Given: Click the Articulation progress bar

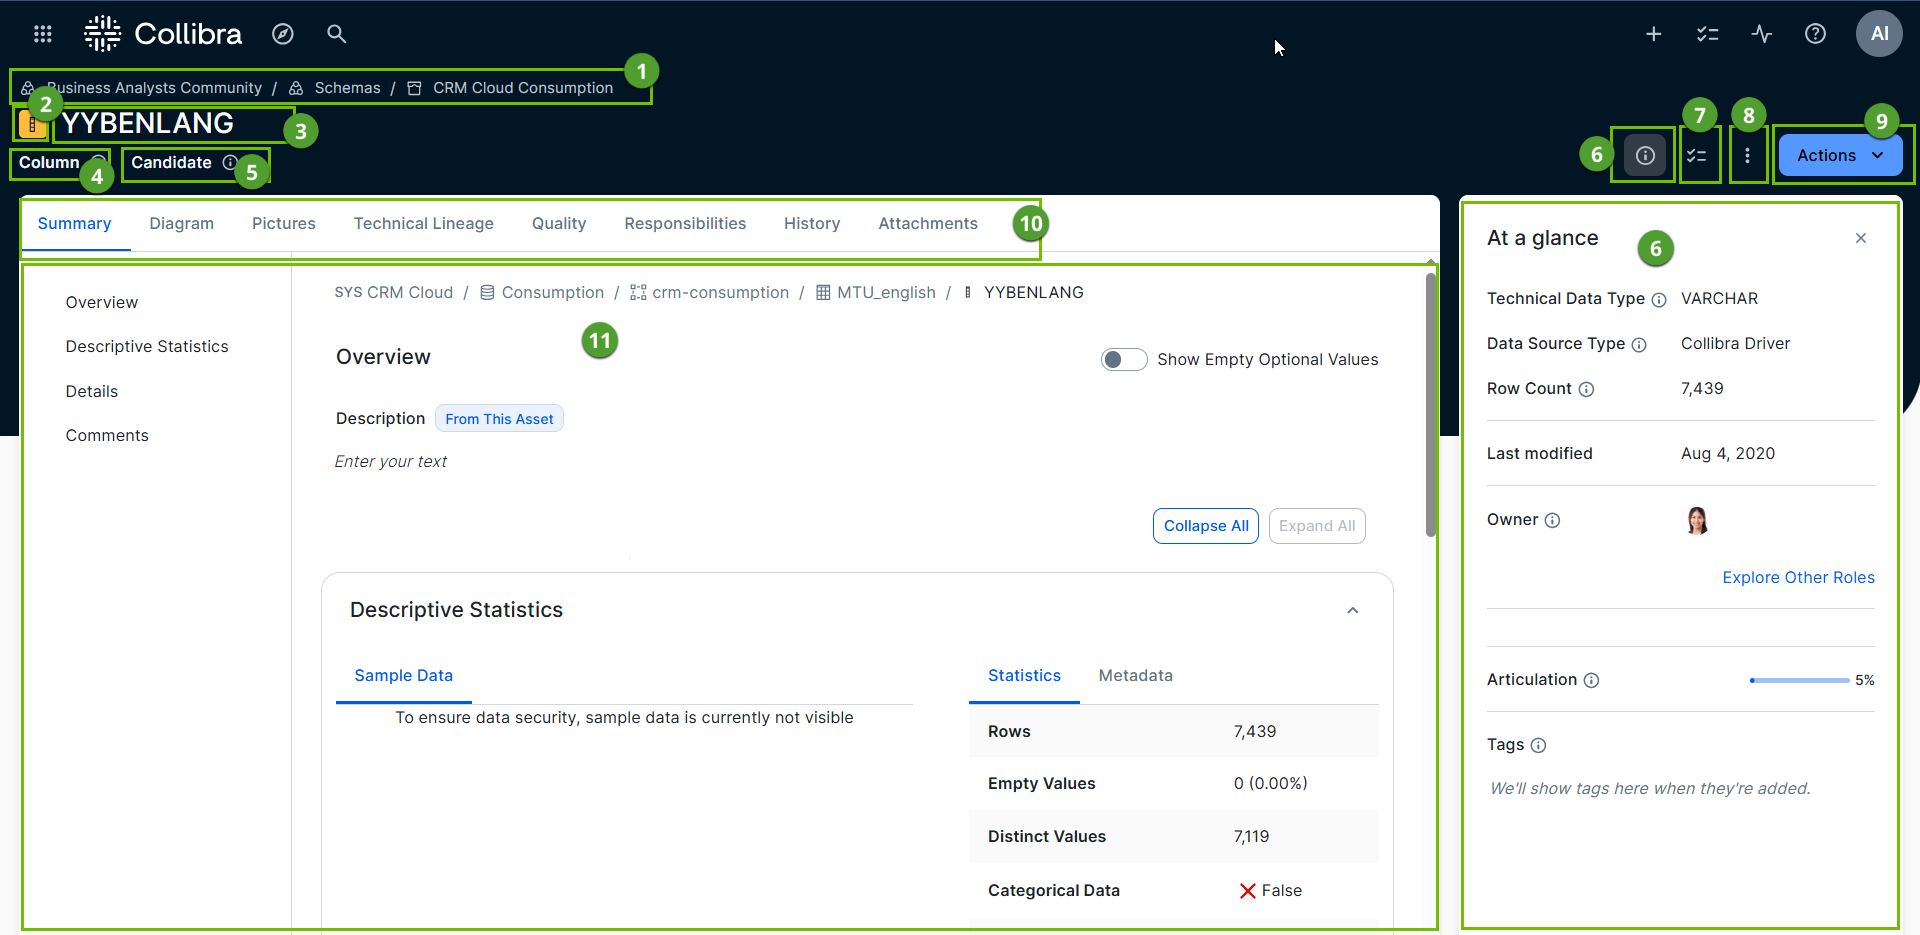Looking at the screenshot, I should [x=1798, y=680].
